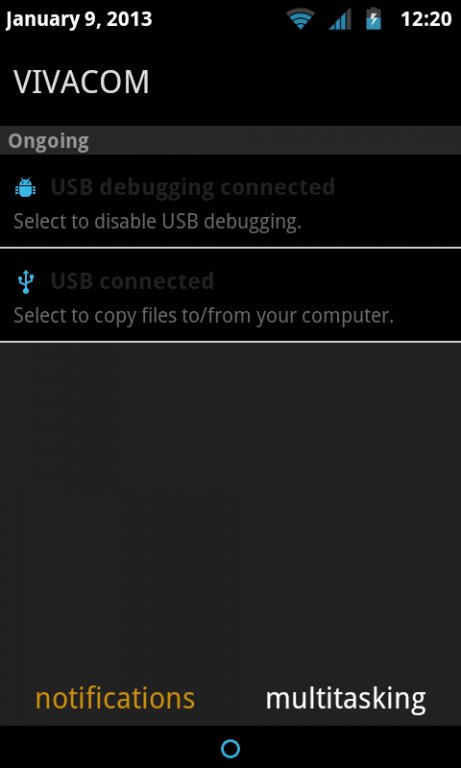The height and width of the screenshot is (768, 461).
Task: Tap the status bar at top
Action: [230, 20]
